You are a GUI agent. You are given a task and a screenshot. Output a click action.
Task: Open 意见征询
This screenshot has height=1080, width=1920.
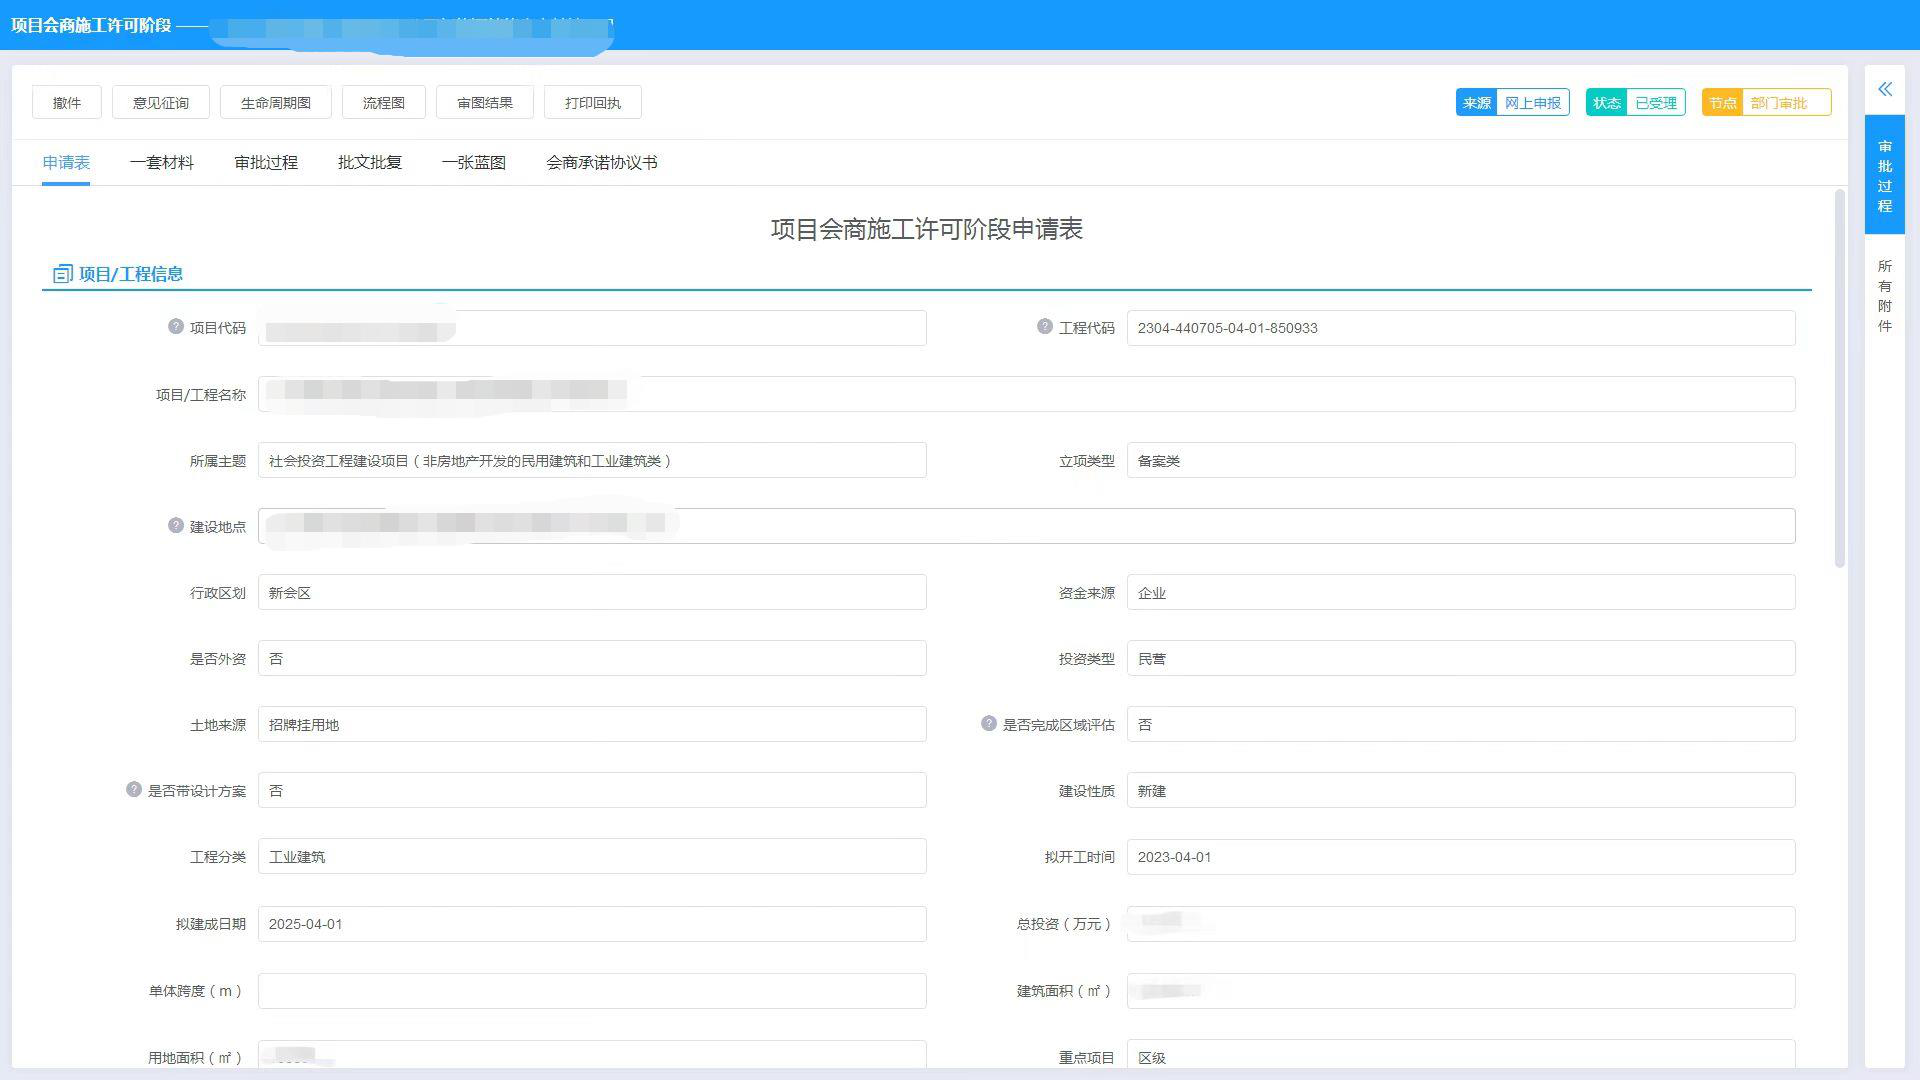point(162,101)
